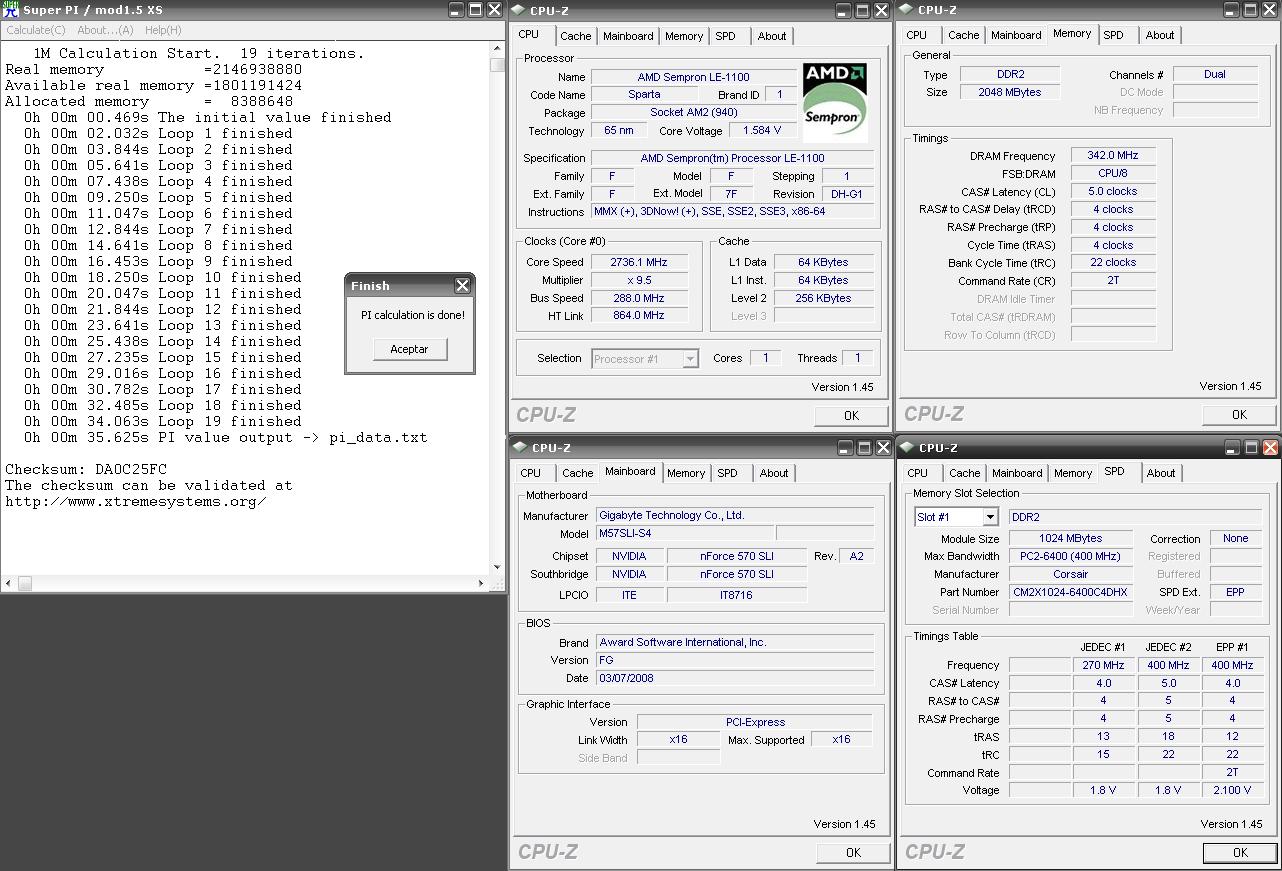The image size is (1282, 871).
Task: Select Mainboard tab in top-left CPU-Z window
Action: pos(628,36)
